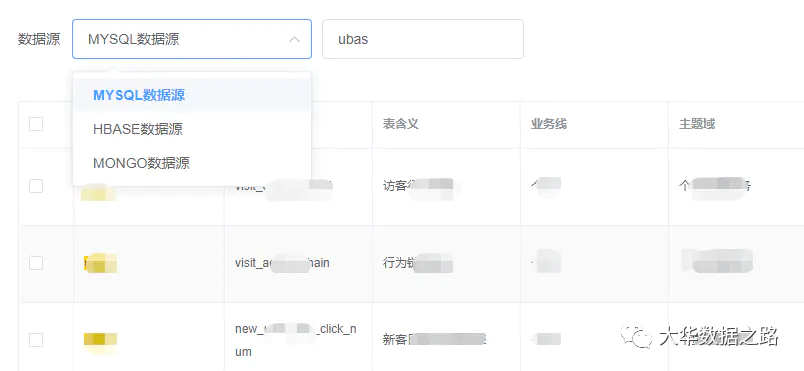Click the 业务线 column header
Screen dimensions: 804x371
coord(549,124)
